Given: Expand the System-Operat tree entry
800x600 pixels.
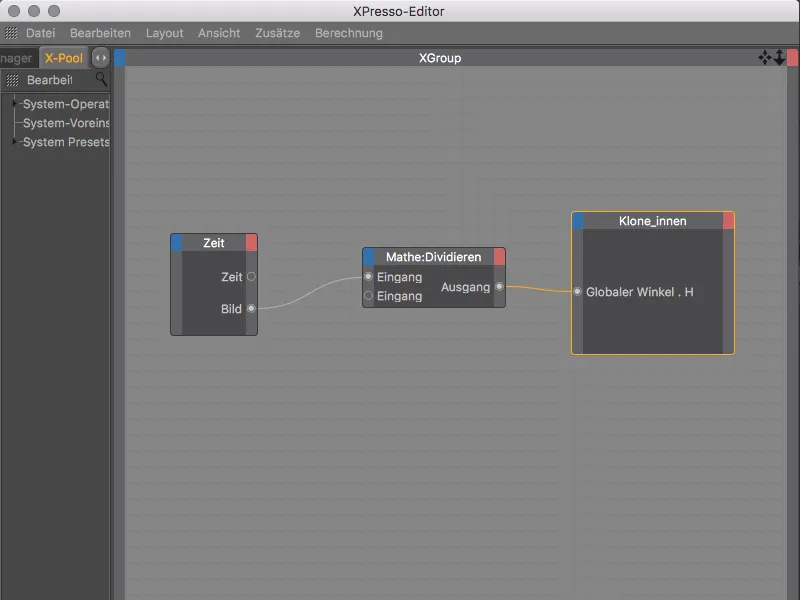Looking at the screenshot, I should click(x=14, y=104).
